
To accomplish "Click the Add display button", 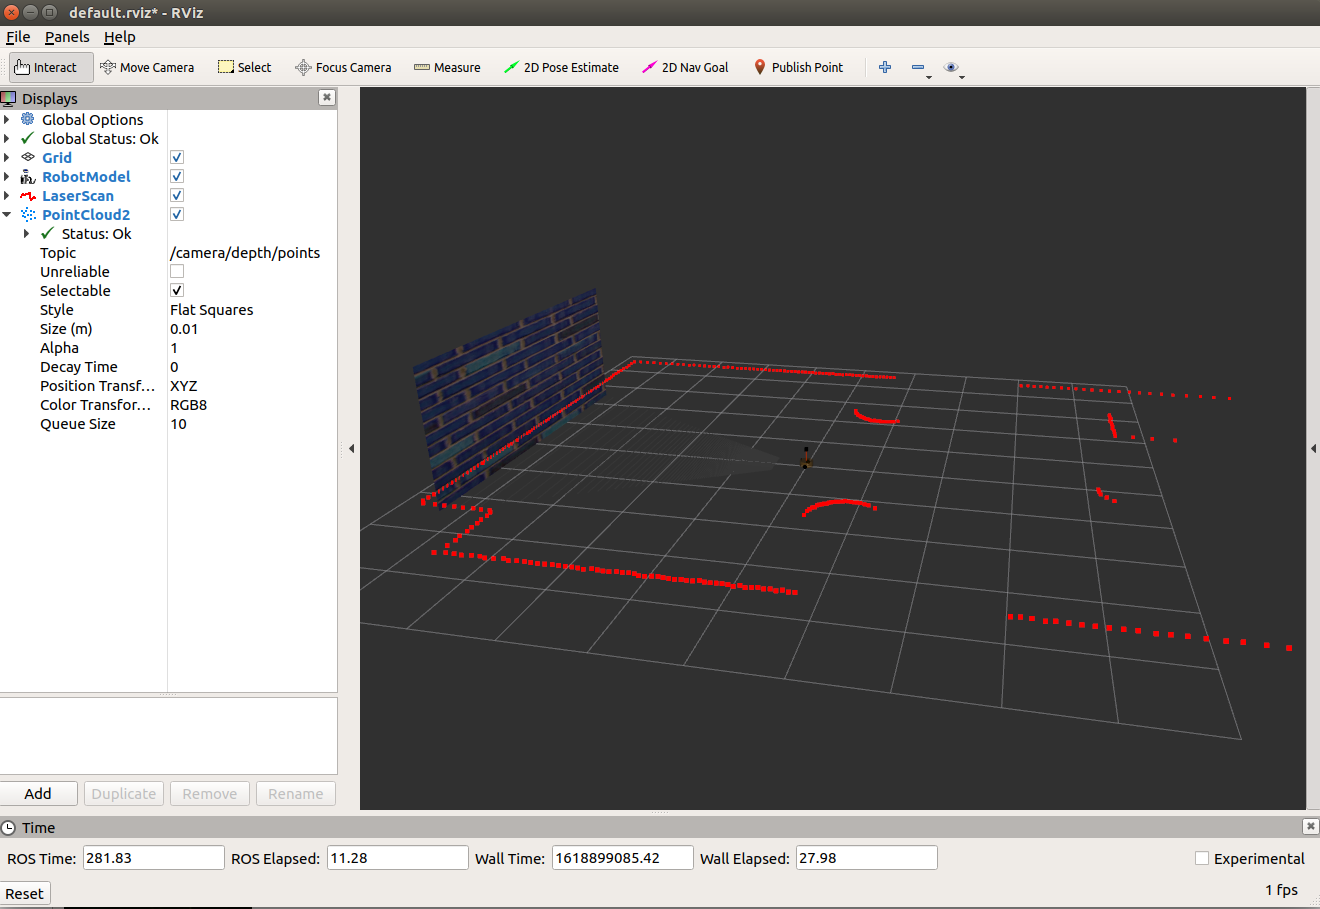I will click(38, 793).
